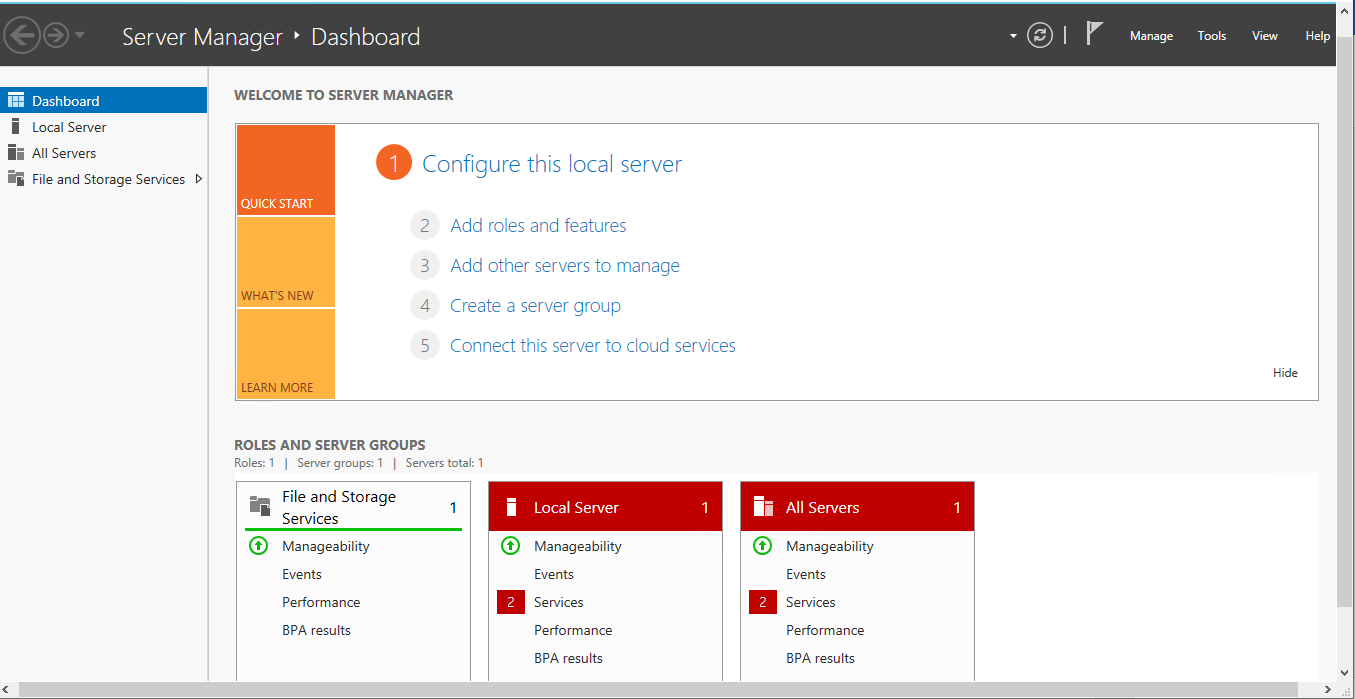Select Local Server in the sidebar
The height and width of the screenshot is (699, 1355).
pyautogui.click(x=69, y=127)
